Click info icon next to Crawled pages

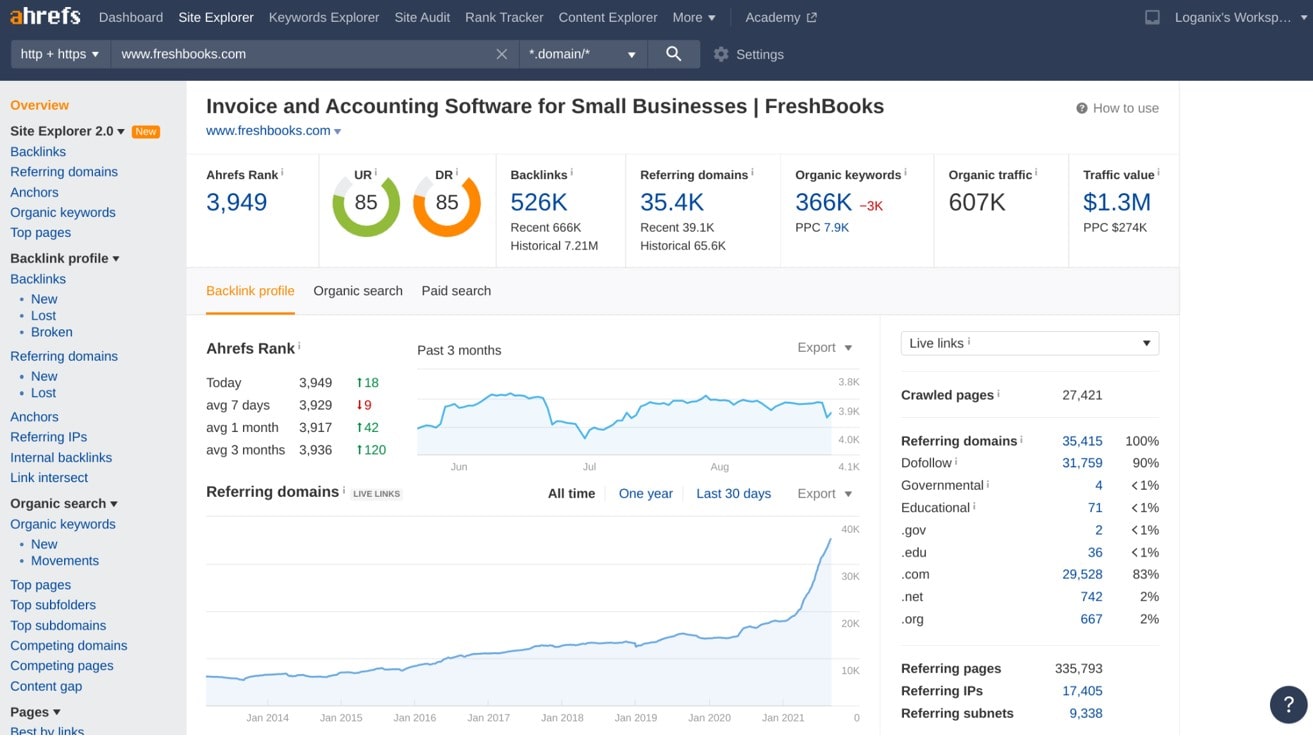pos(998,393)
